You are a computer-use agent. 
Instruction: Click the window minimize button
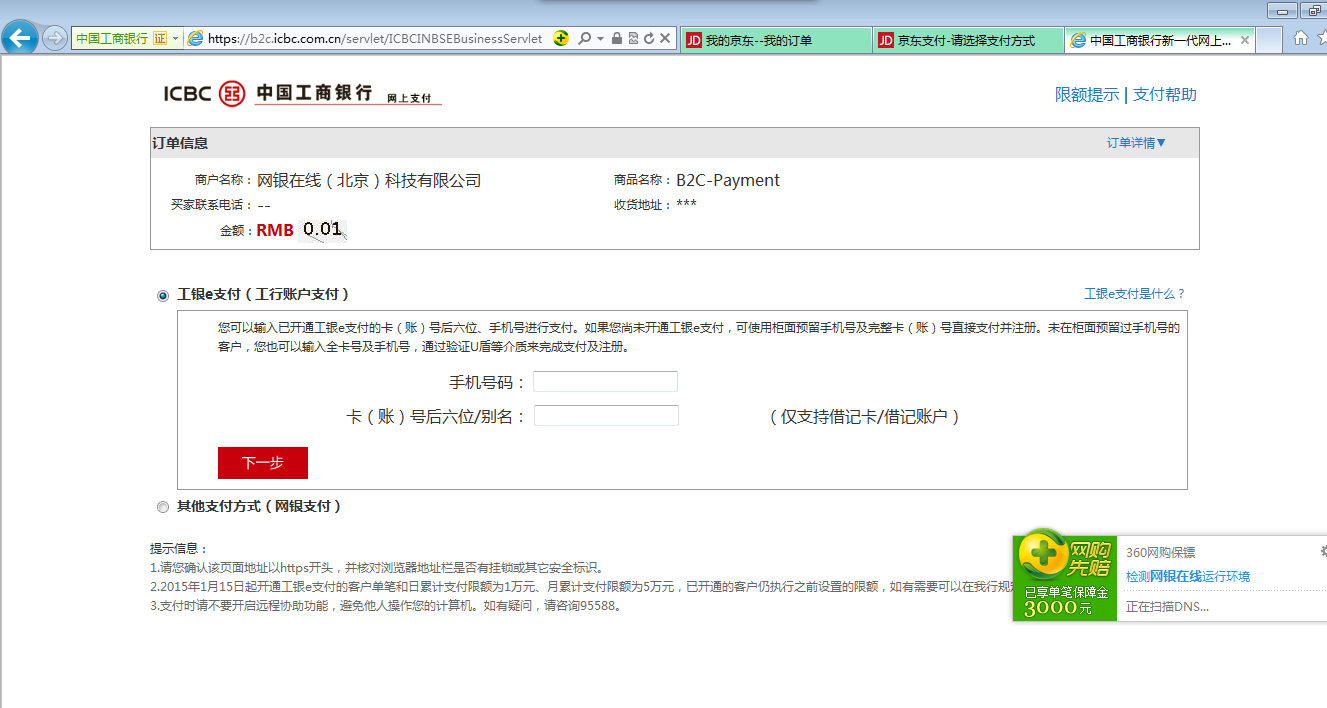coord(1283,9)
